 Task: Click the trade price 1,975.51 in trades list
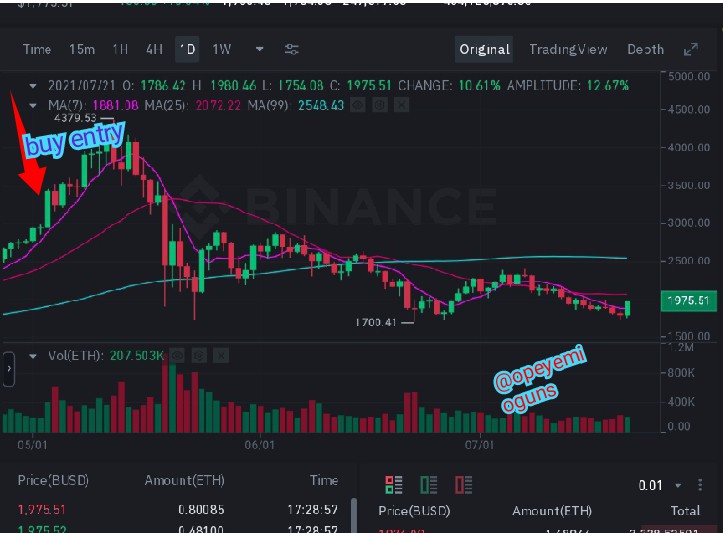click(41, 510)
